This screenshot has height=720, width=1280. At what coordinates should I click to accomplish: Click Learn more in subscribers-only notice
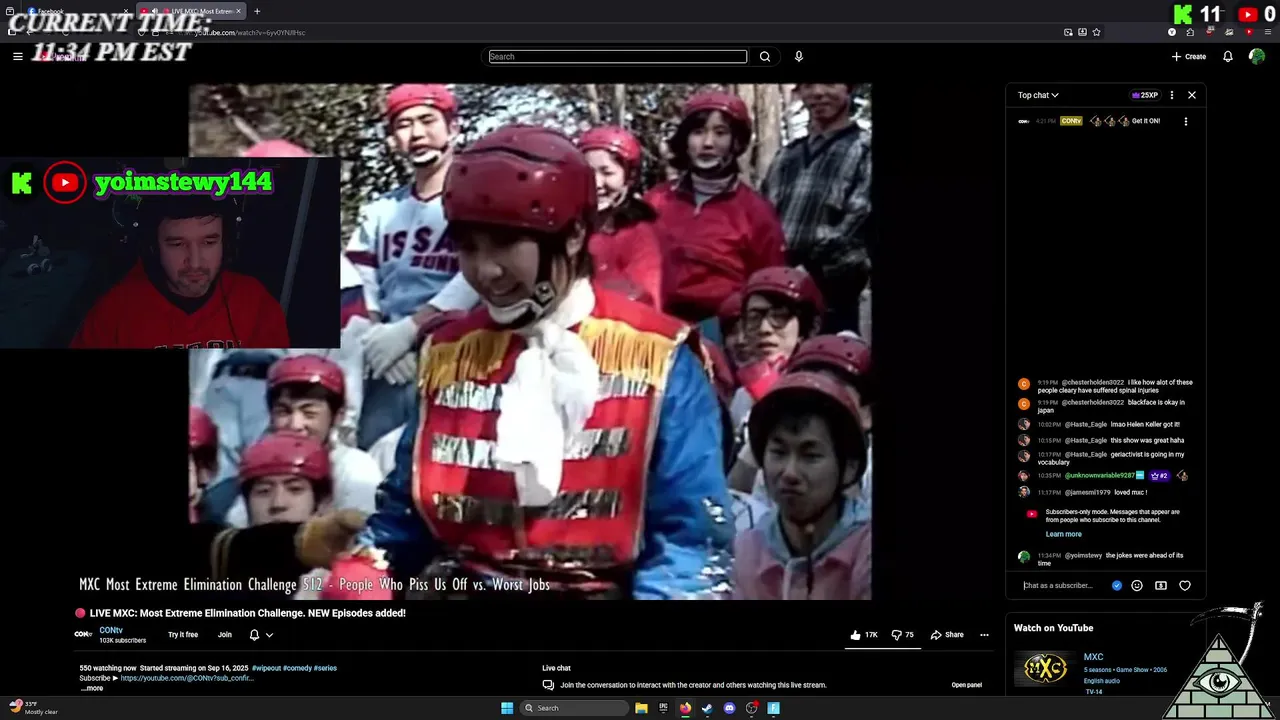coord(1063,534)
